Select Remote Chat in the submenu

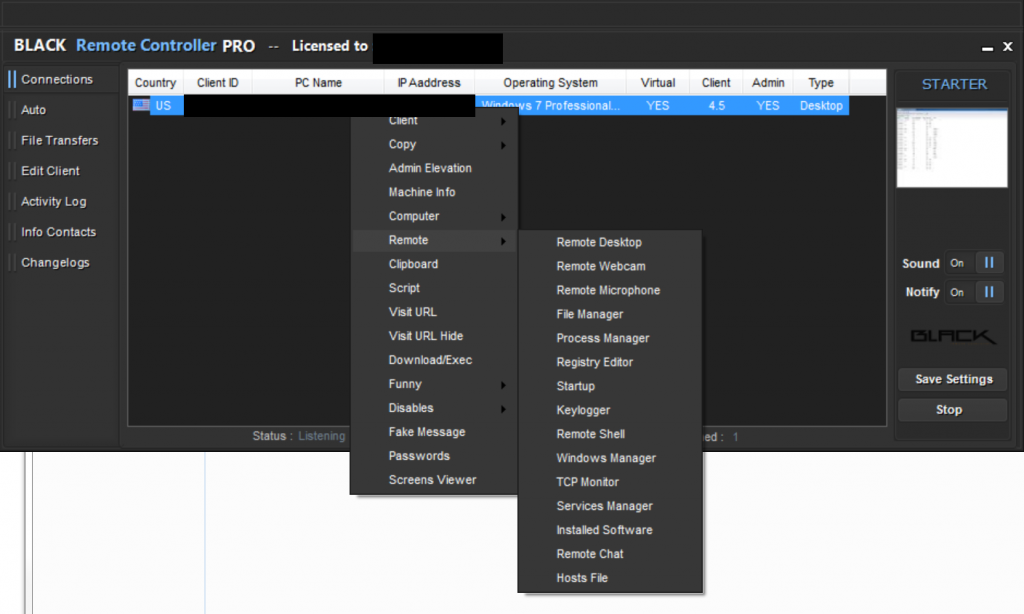(610, 554)
